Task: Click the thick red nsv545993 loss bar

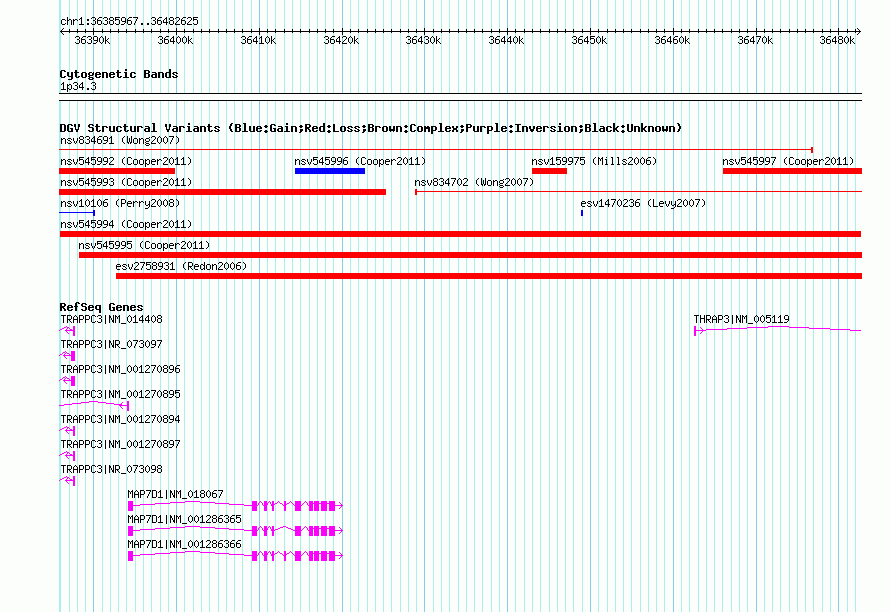Action: (222, 192)
